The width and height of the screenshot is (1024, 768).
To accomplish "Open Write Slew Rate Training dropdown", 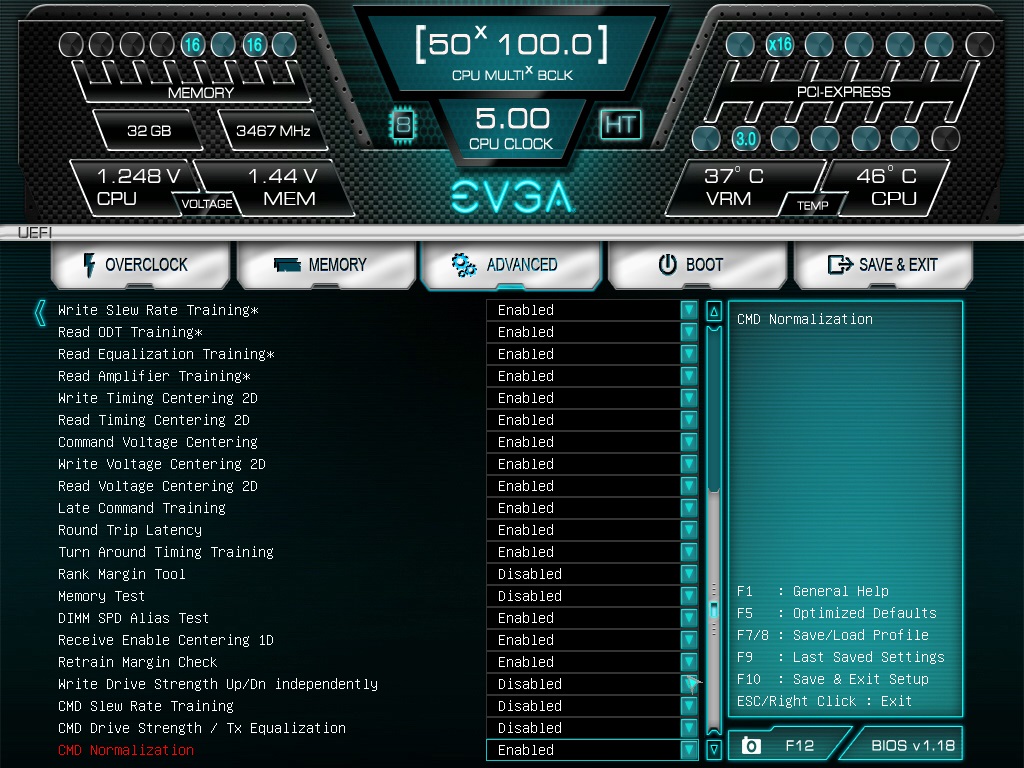I will (688, 310).
